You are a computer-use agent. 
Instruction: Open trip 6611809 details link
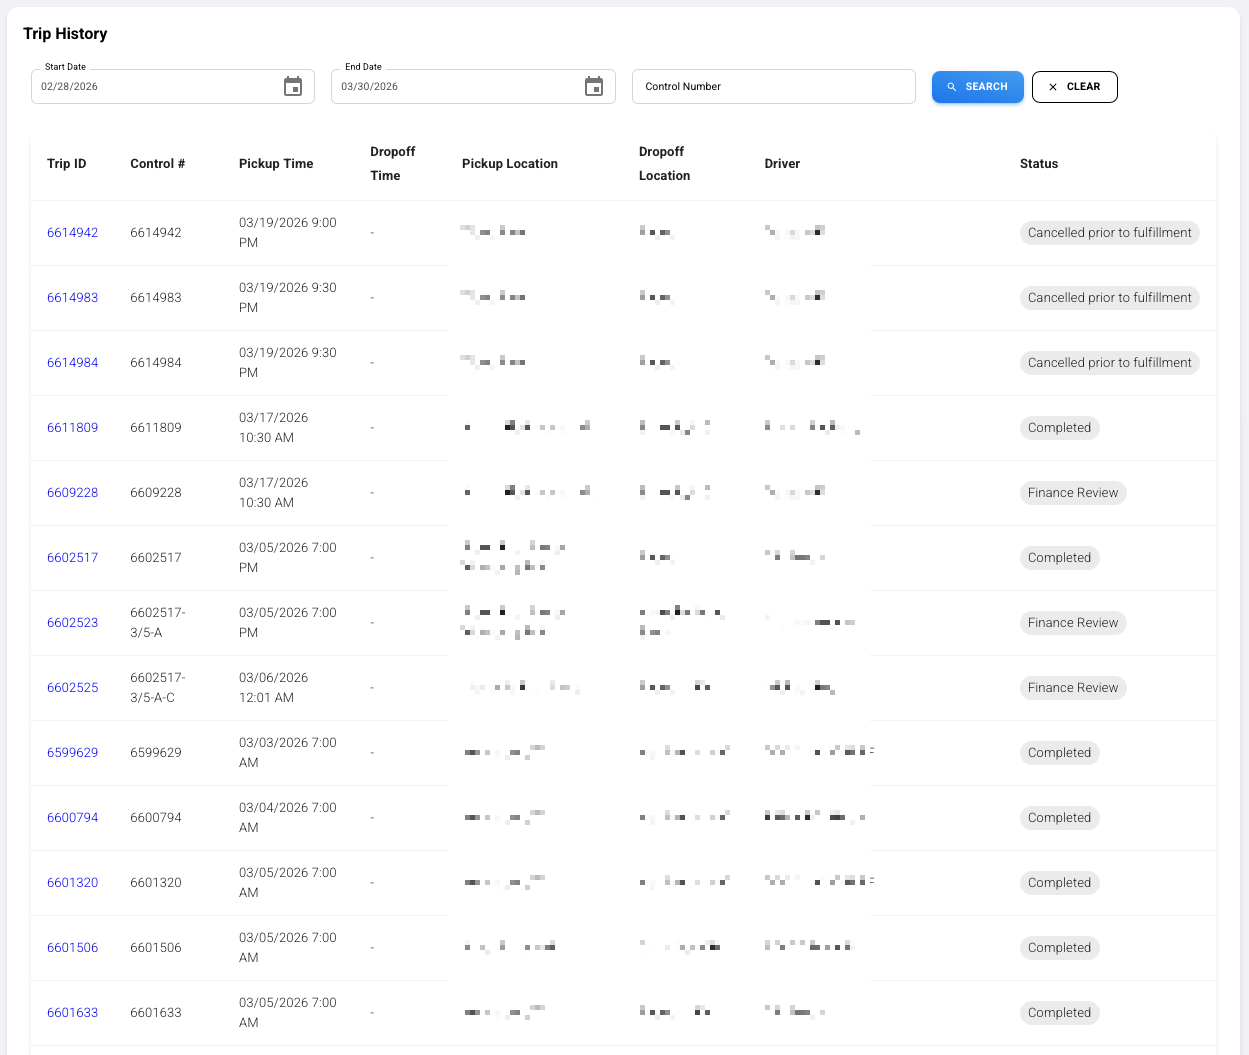tap(72, 427)
